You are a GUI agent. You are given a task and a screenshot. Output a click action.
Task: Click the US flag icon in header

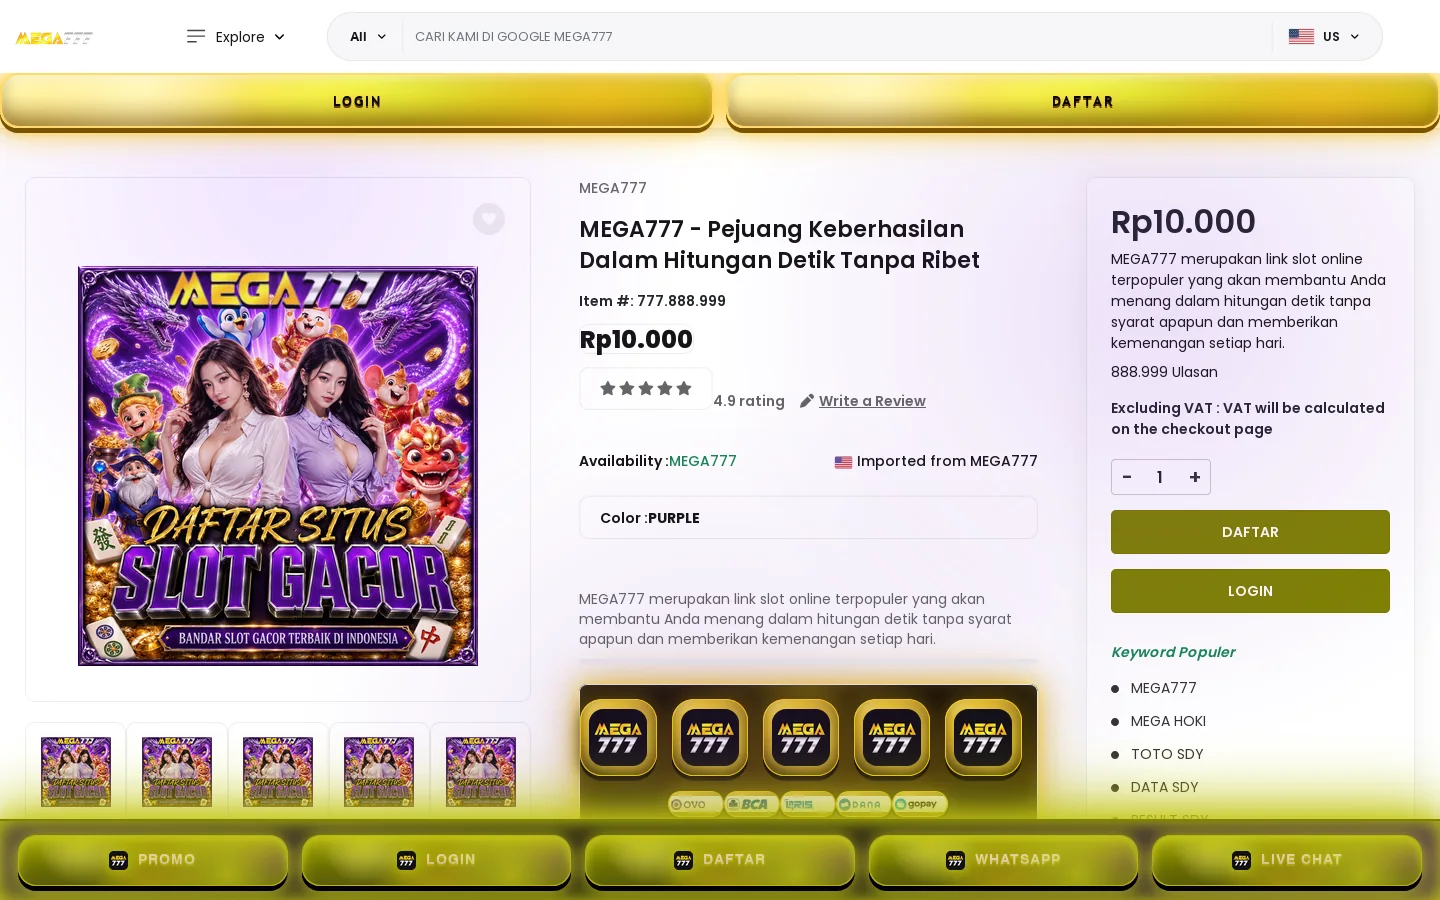1301,37
